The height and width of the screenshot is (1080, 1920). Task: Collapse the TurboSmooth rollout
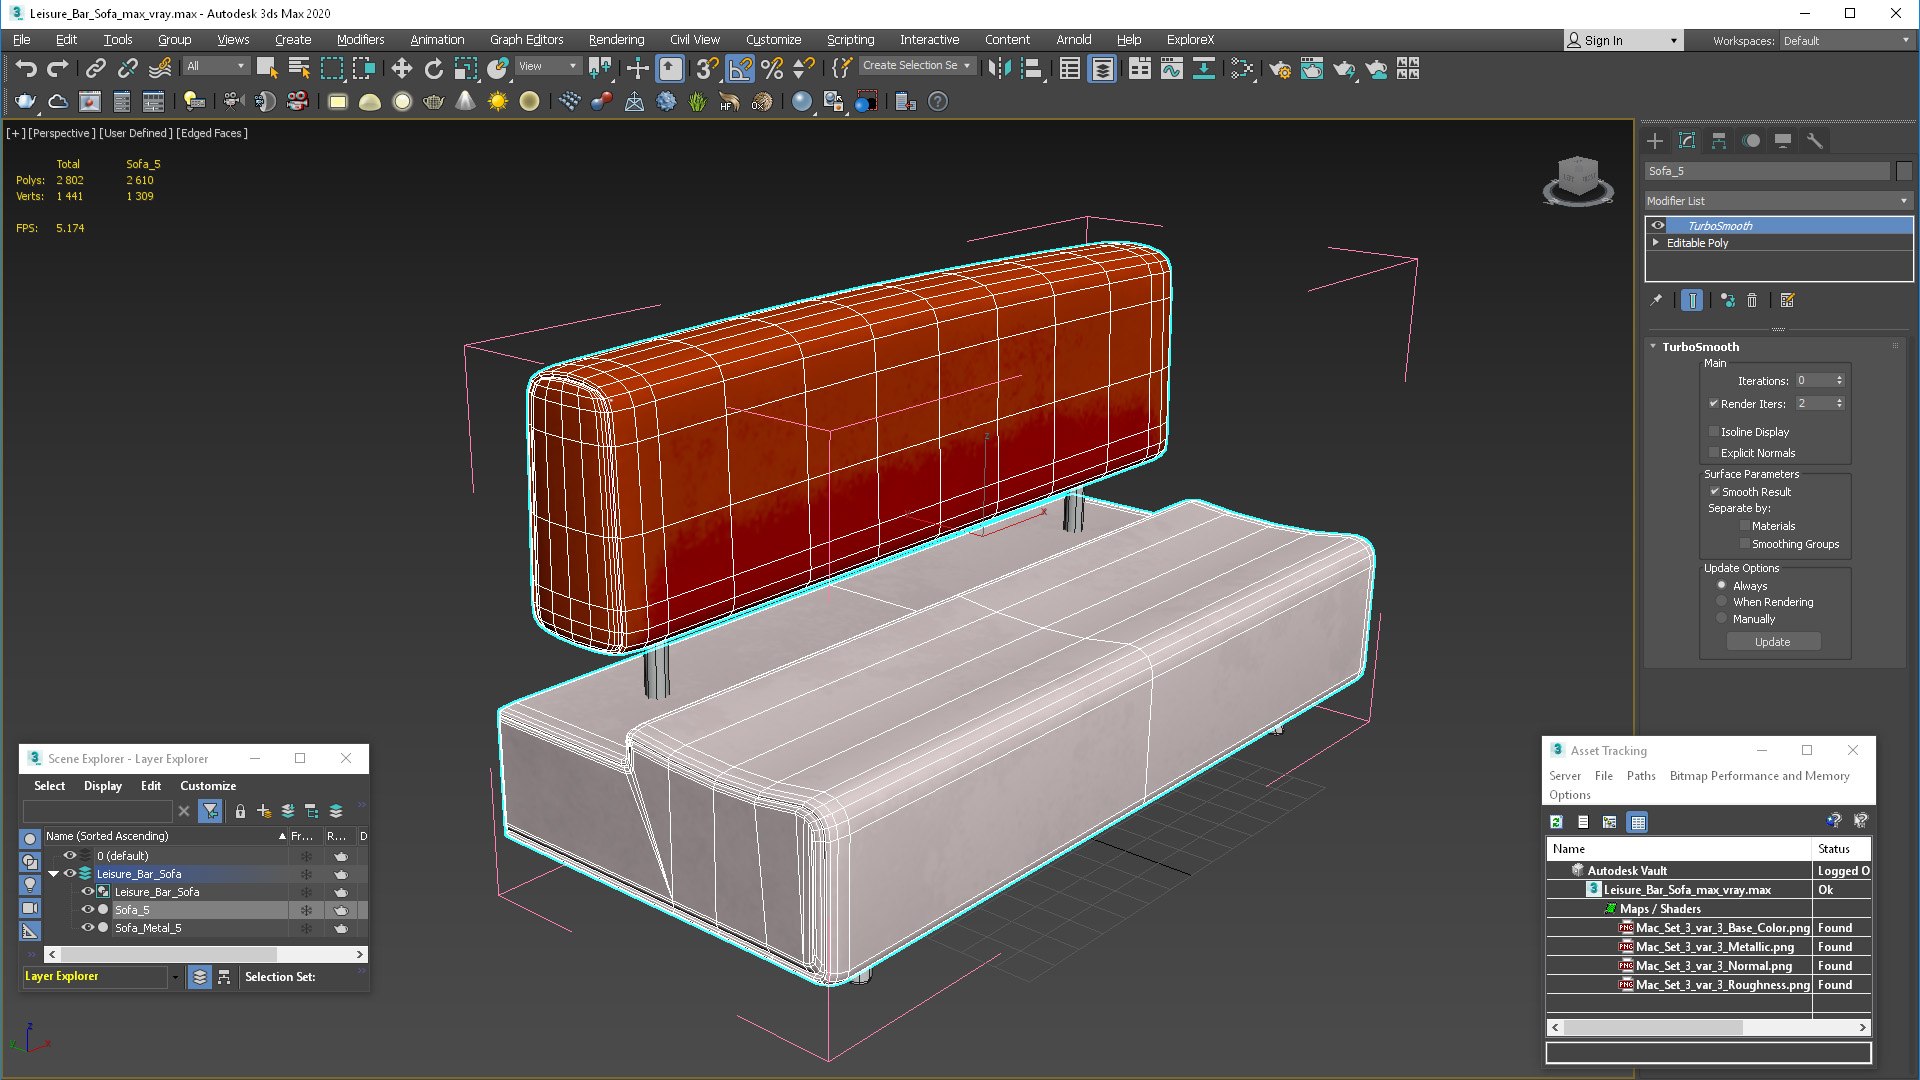(1653, 347)
